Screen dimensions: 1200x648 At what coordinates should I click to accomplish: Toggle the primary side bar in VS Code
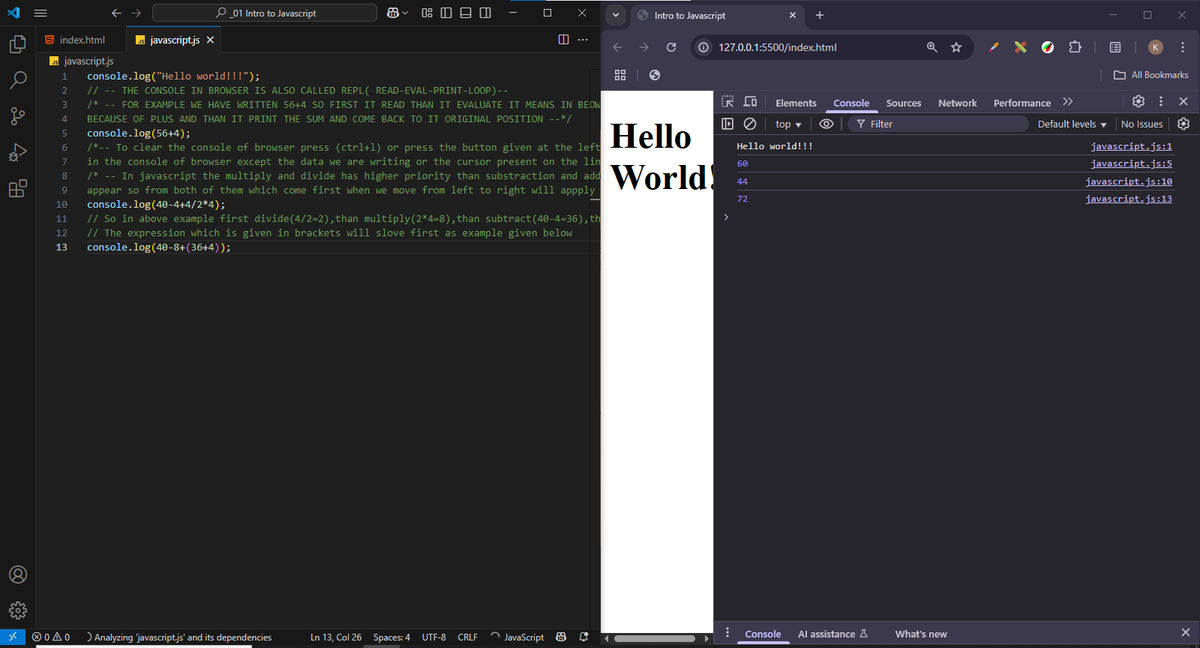(446, 13)
